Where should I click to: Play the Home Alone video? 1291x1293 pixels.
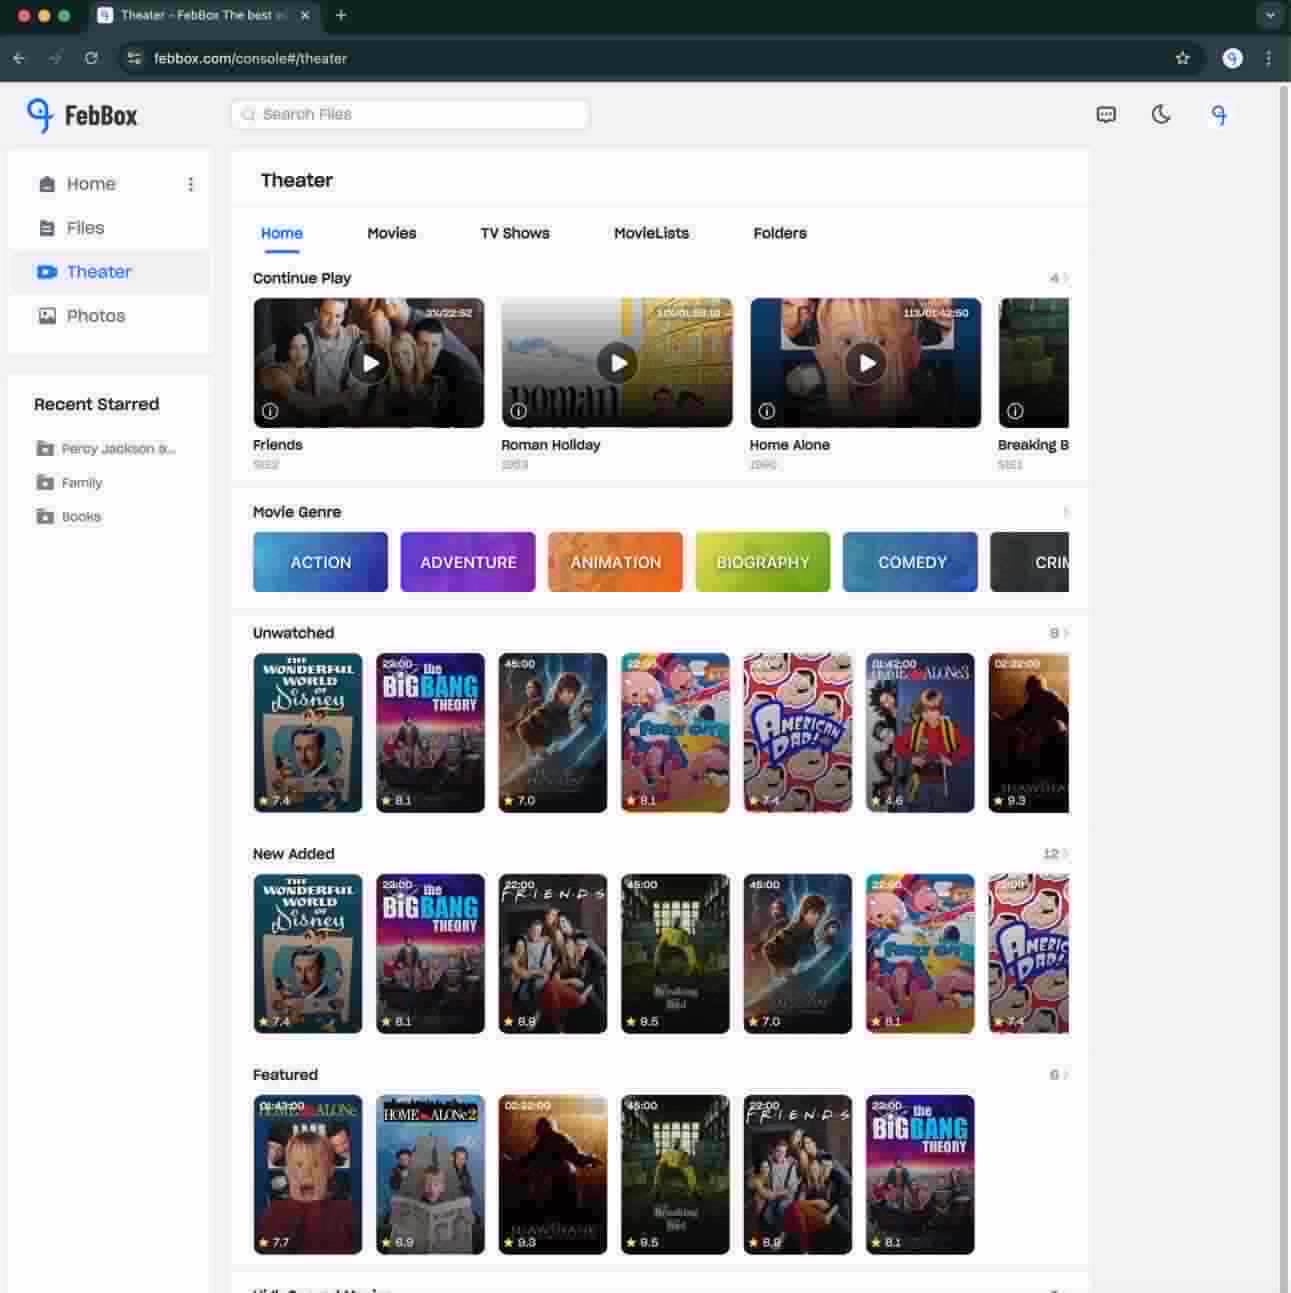tap(865, 363)
